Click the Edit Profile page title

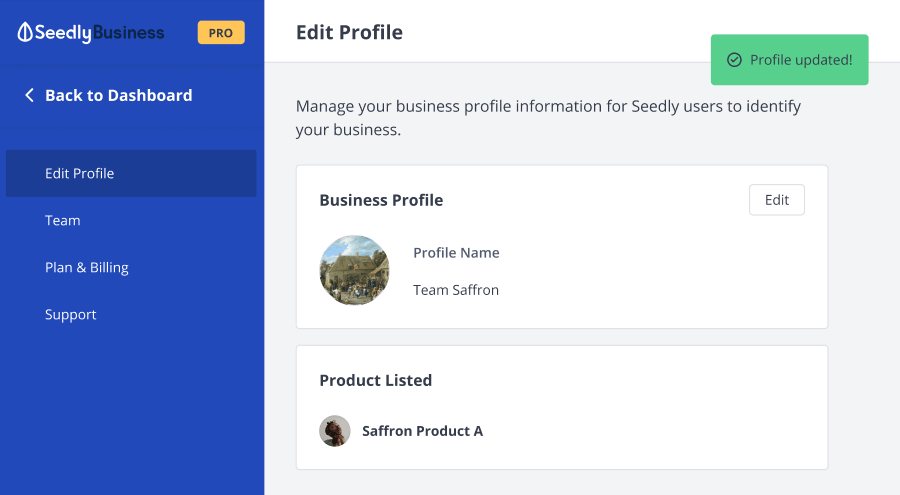349,32
